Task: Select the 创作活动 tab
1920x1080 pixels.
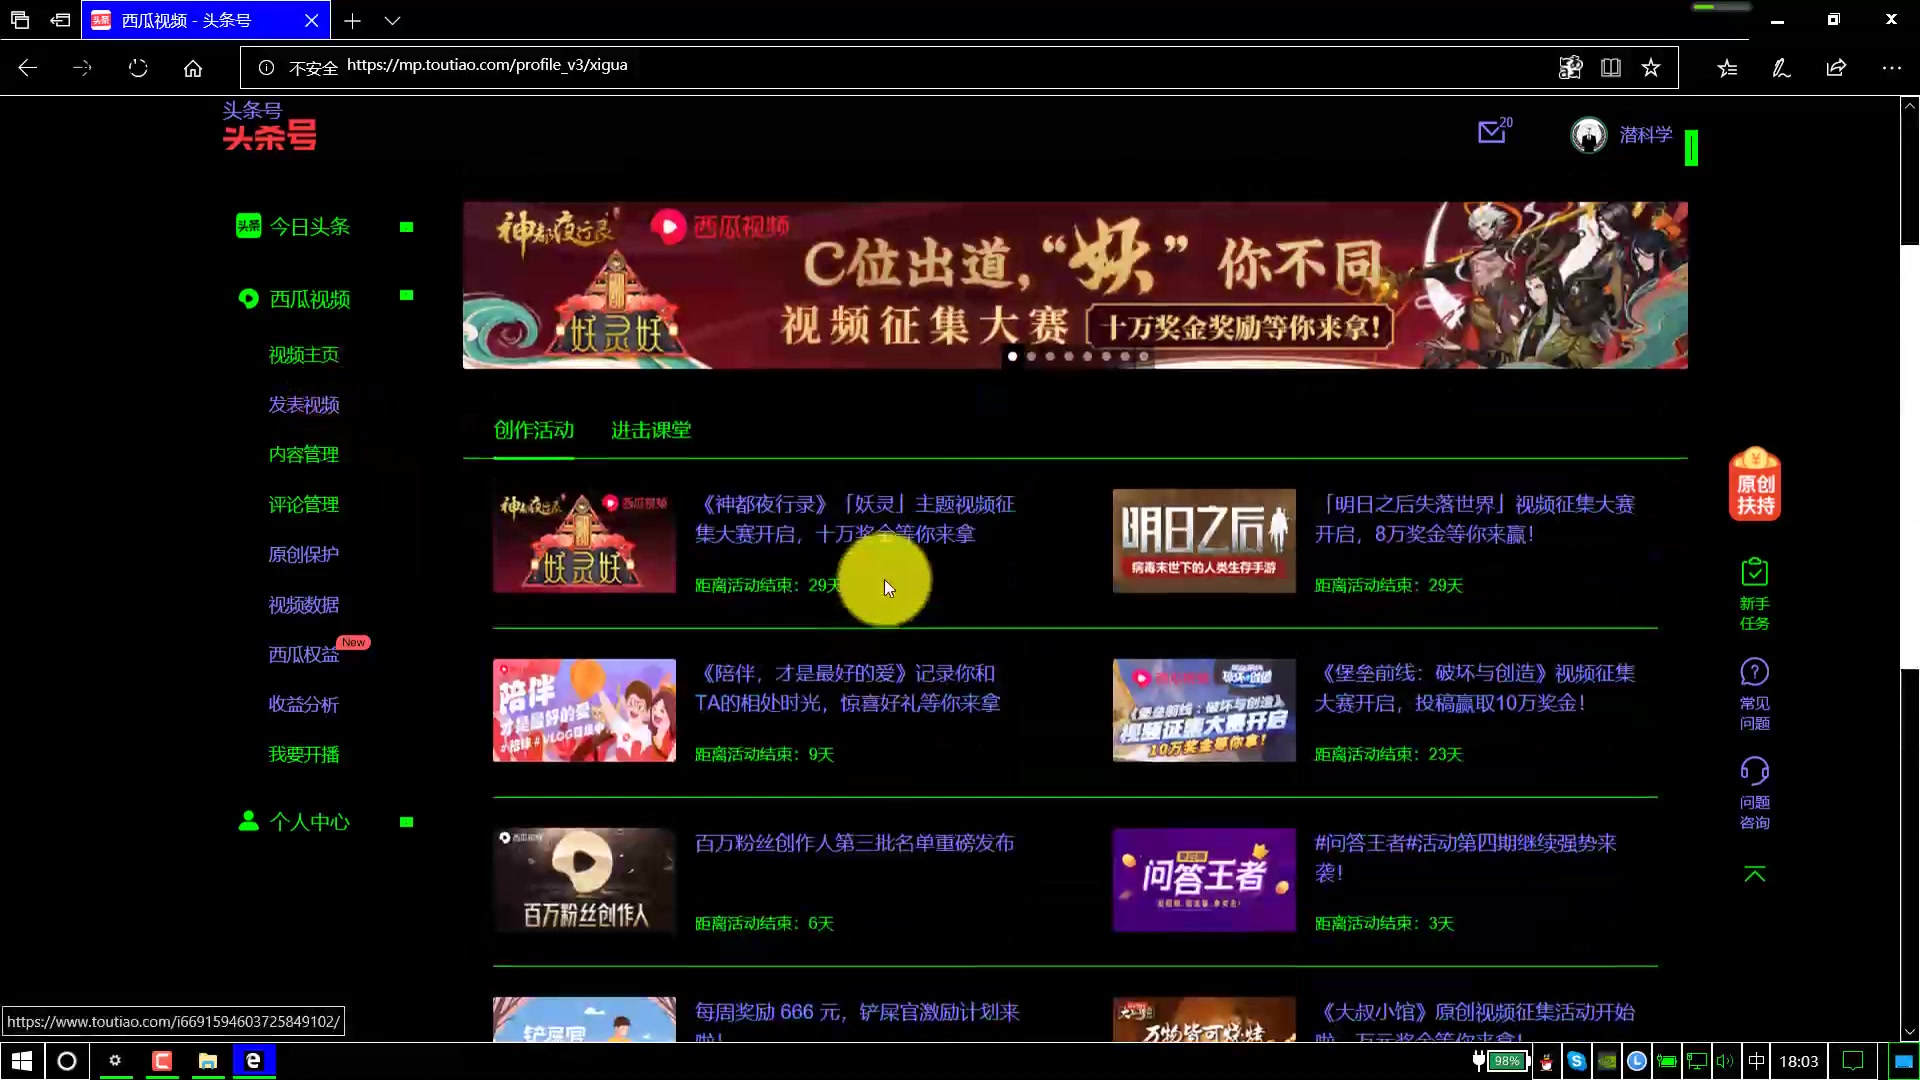Action: point(534,430)
